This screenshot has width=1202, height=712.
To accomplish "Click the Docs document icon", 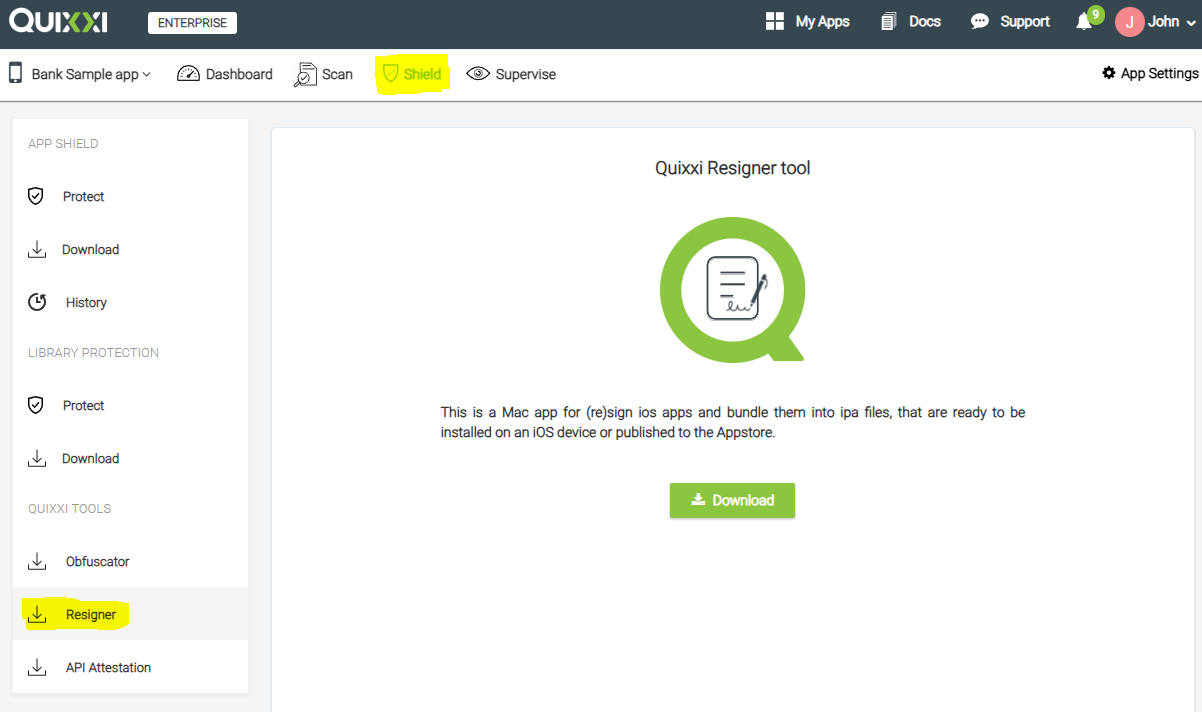I will click(888, 21).
